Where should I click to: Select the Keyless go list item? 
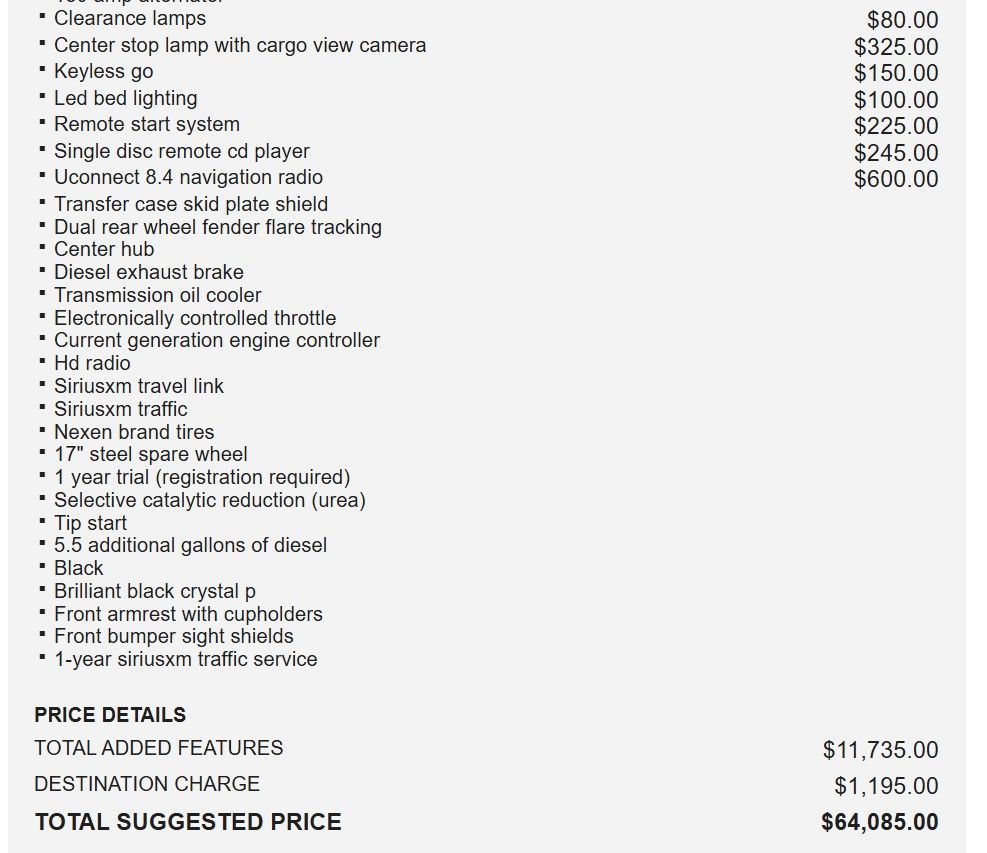(103, 72)
